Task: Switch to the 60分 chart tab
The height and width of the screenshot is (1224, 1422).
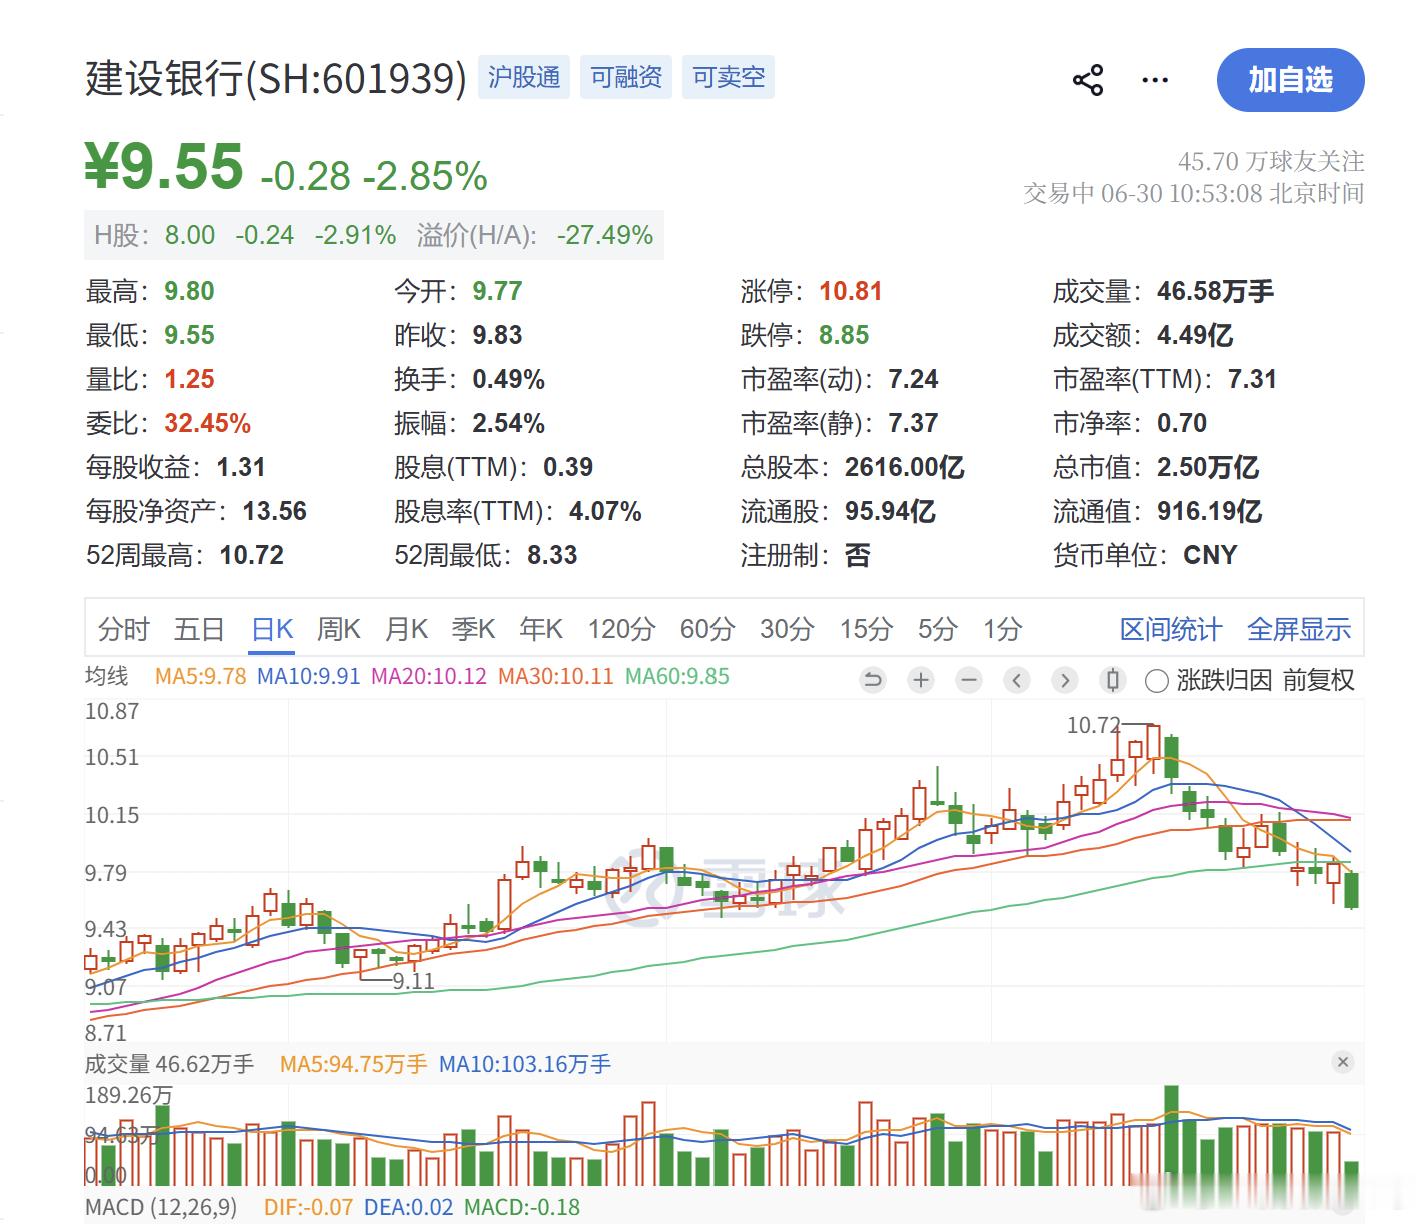Action: [707, 629]
